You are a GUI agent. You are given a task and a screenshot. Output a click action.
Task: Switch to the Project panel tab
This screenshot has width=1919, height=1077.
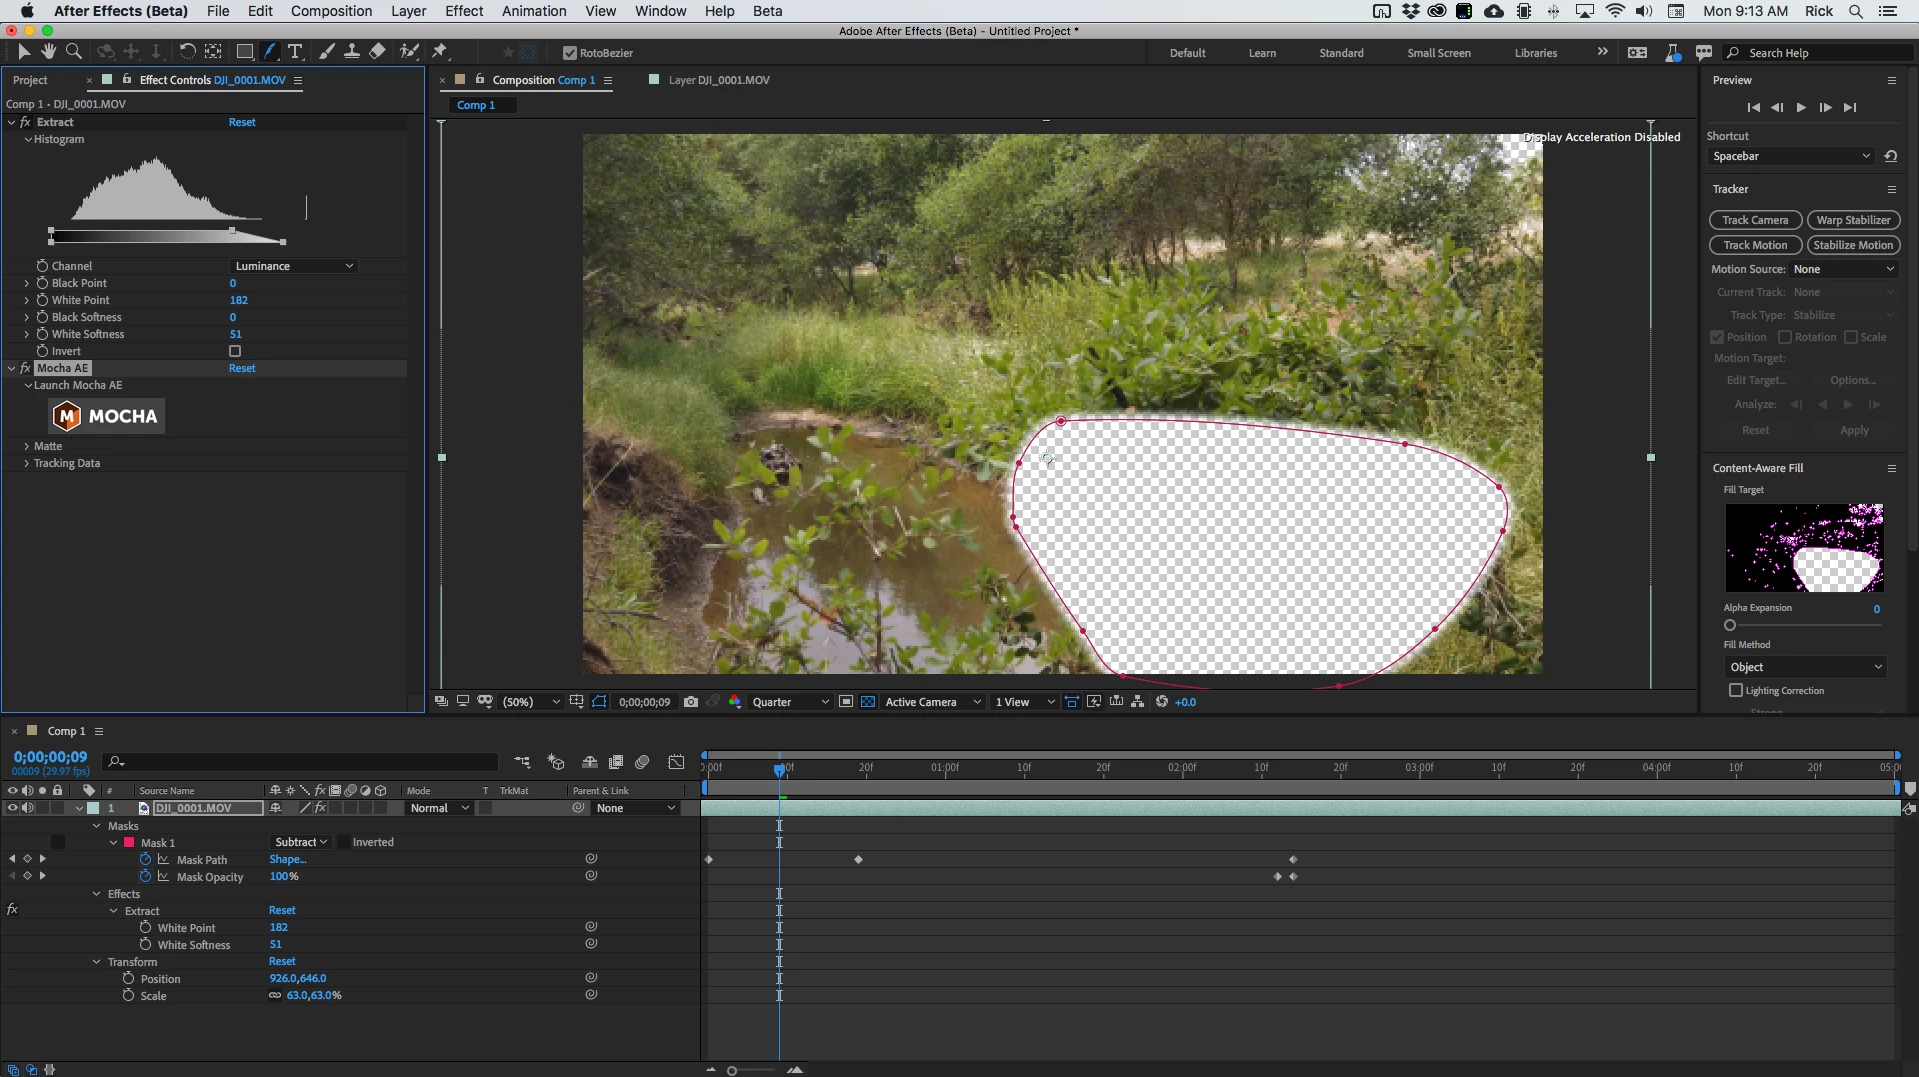pos(30,80)
